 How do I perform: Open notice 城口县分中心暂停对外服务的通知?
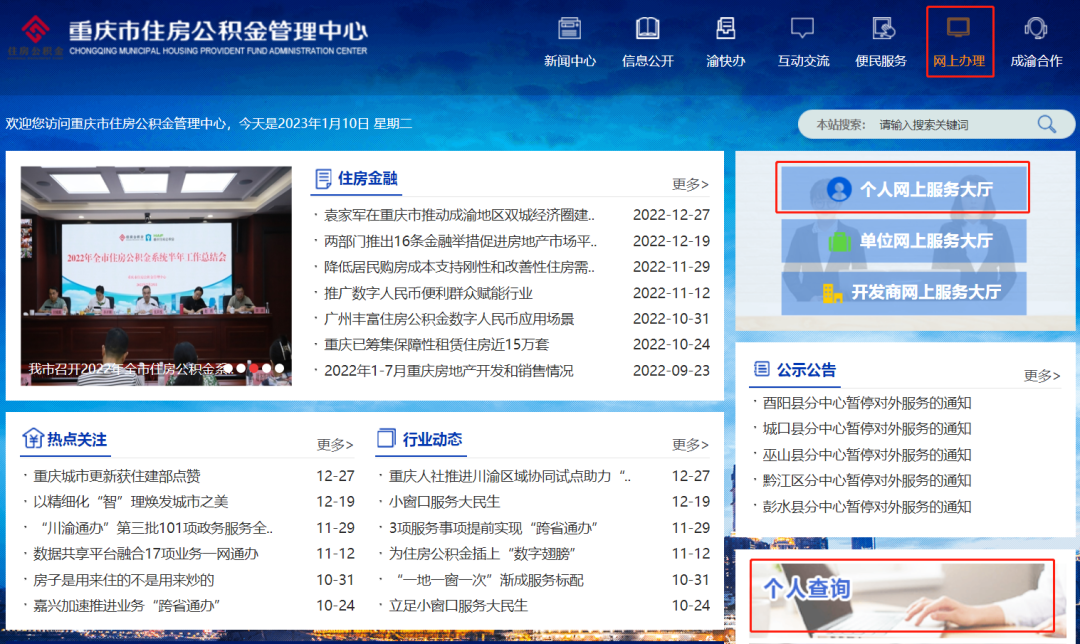(866, 428)
